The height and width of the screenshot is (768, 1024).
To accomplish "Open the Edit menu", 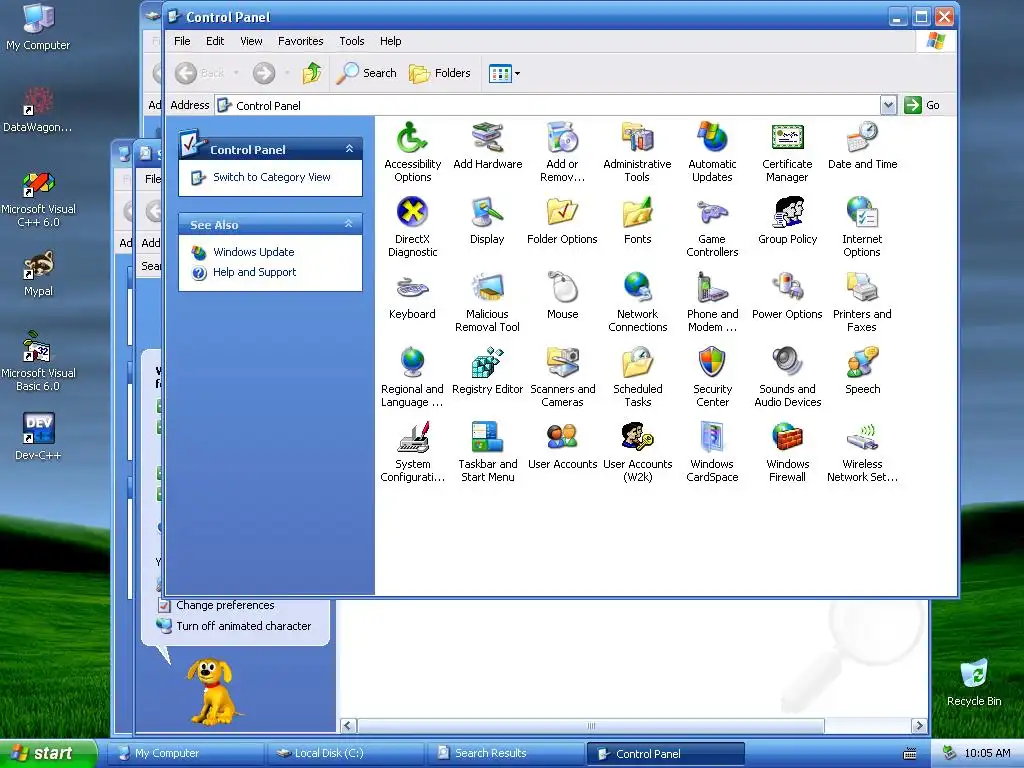I will click(215, 41).
